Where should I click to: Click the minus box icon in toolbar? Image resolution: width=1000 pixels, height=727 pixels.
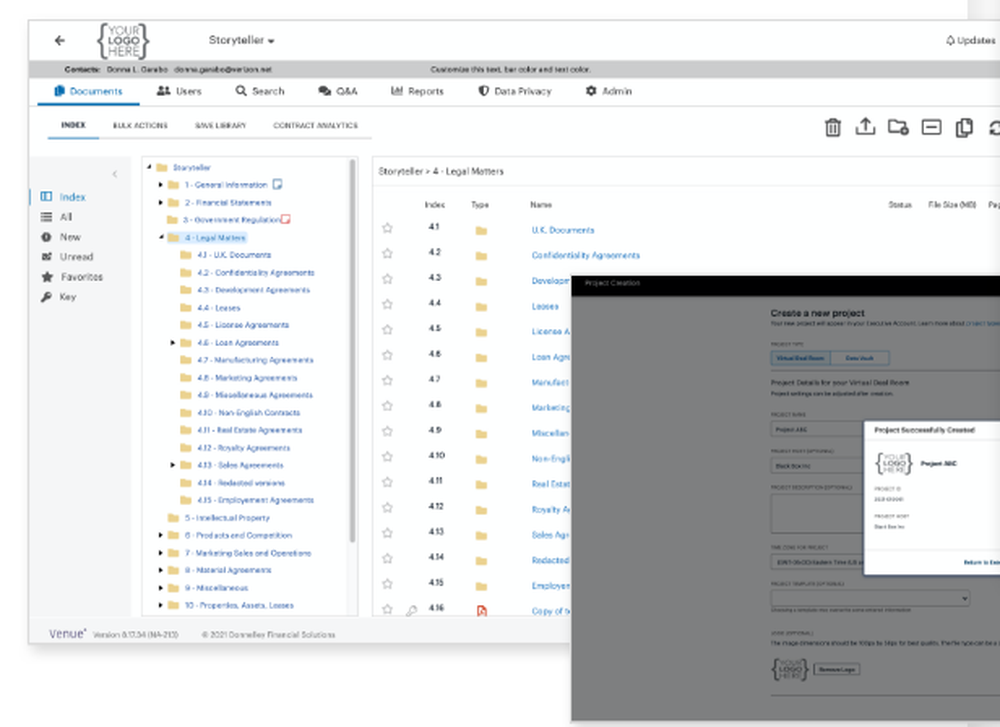[x=931, y=127]
